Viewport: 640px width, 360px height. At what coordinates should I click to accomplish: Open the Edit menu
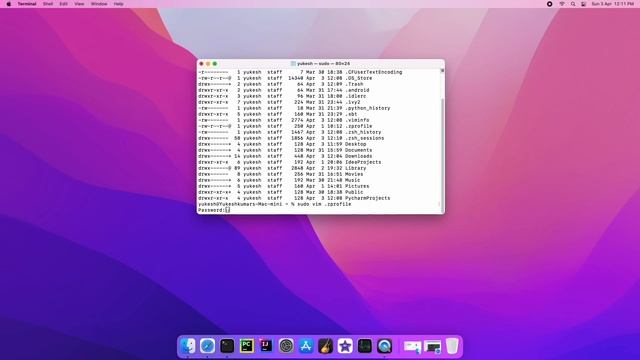64,4
